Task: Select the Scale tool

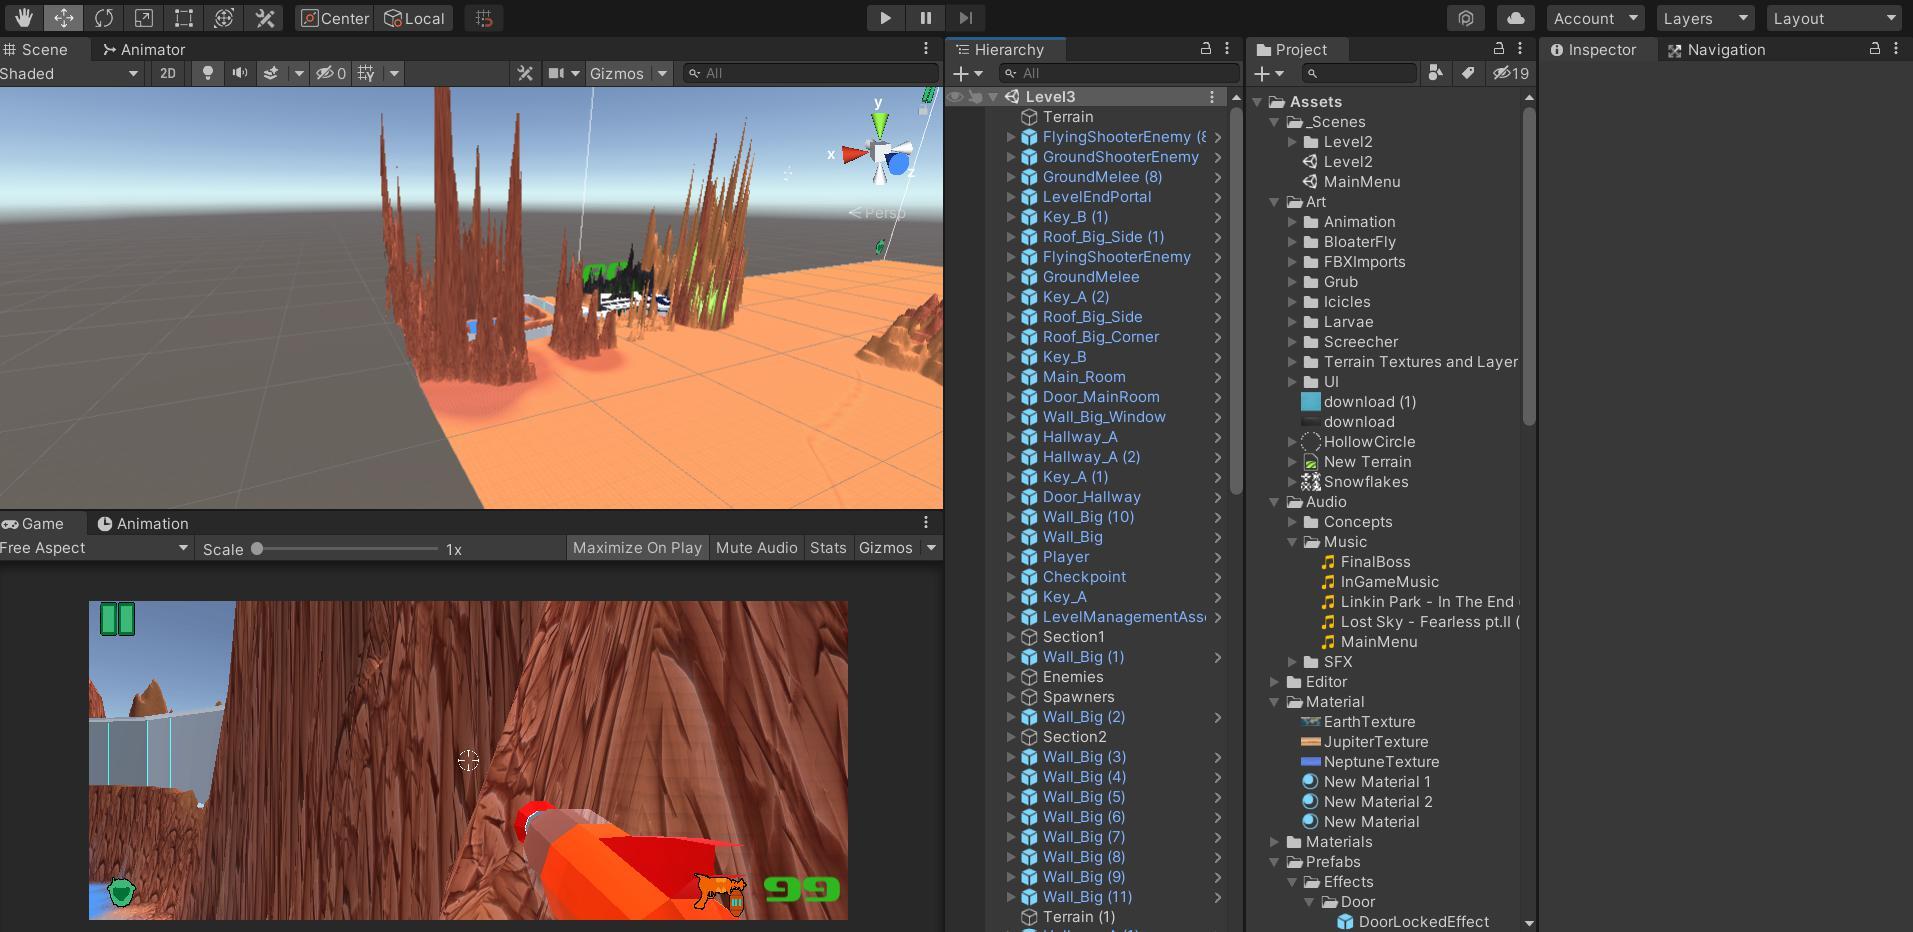Action: tap(144, 18)
